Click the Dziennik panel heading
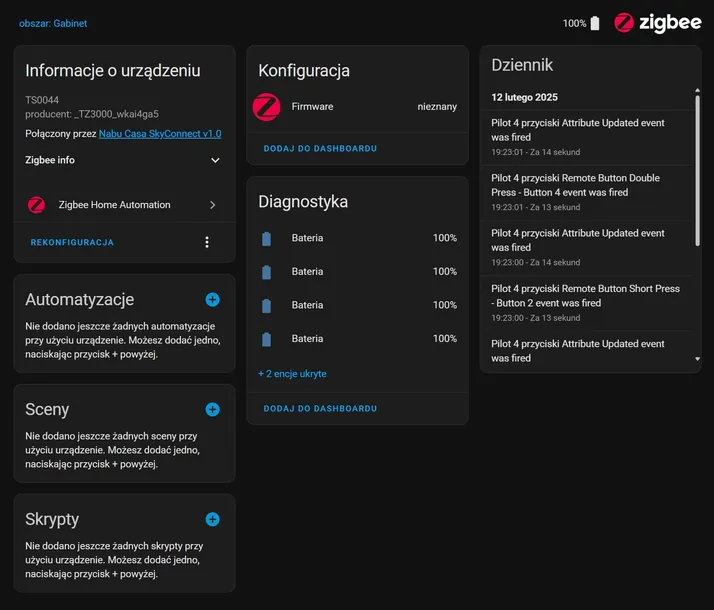Screen dimensions: 714x610 [522, 65]
